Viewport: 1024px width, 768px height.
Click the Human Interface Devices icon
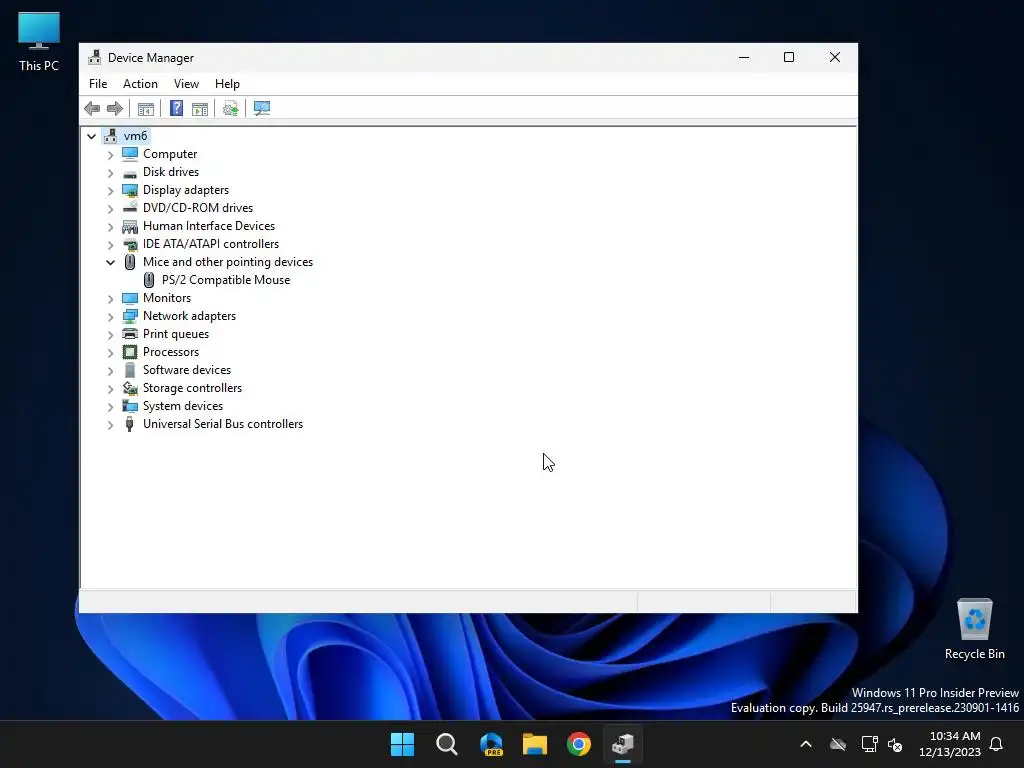[130, 226]
